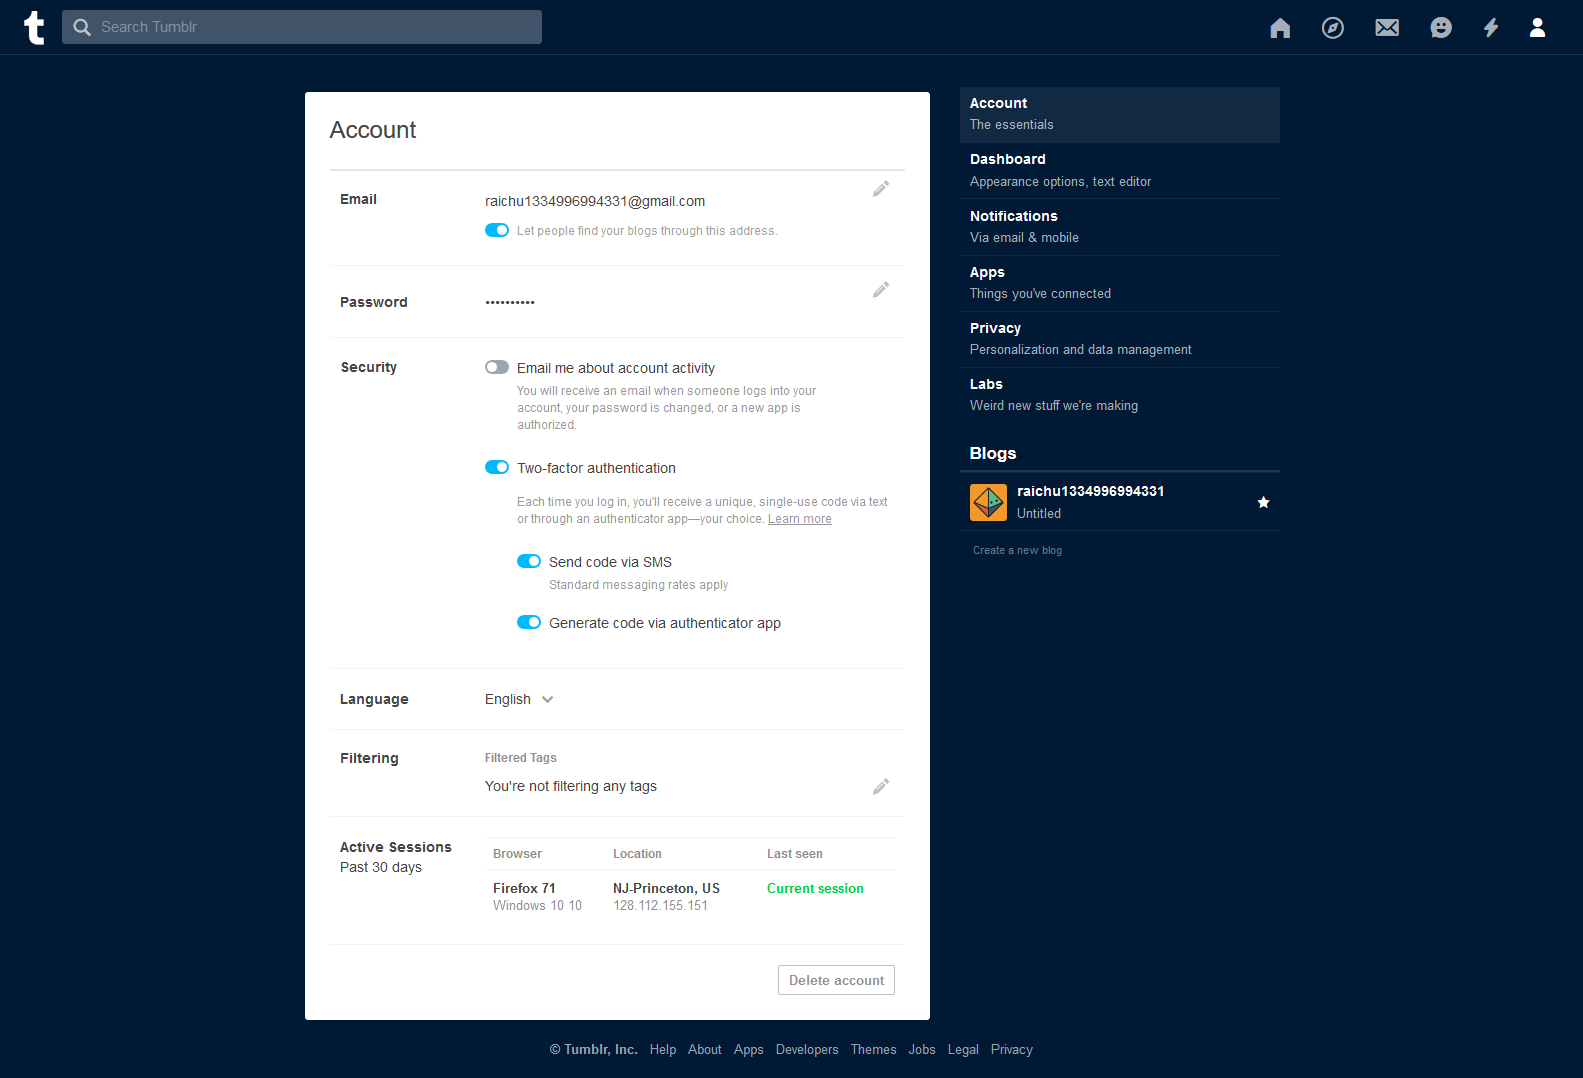Screen dimensions: 1583x1078
Task: Open the Account person icon
Action: coord(1538,28)
